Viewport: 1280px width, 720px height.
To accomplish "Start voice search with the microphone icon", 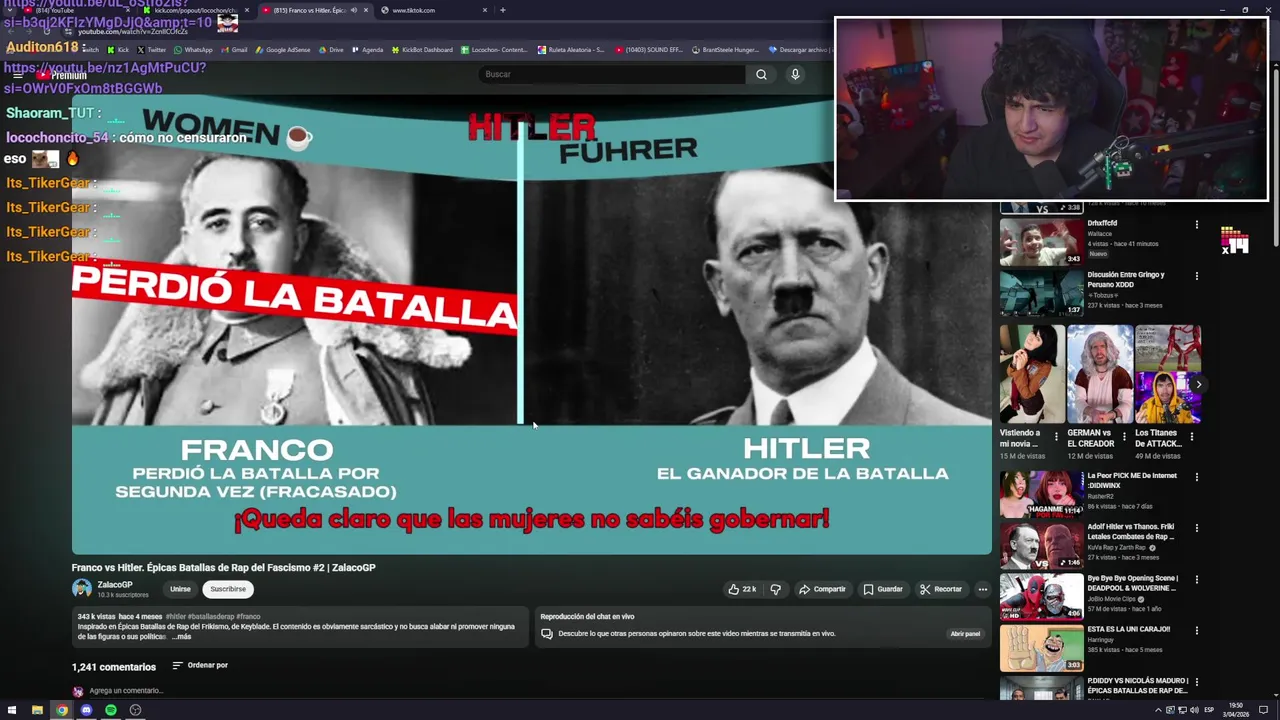I will click(x=795, y=74).
